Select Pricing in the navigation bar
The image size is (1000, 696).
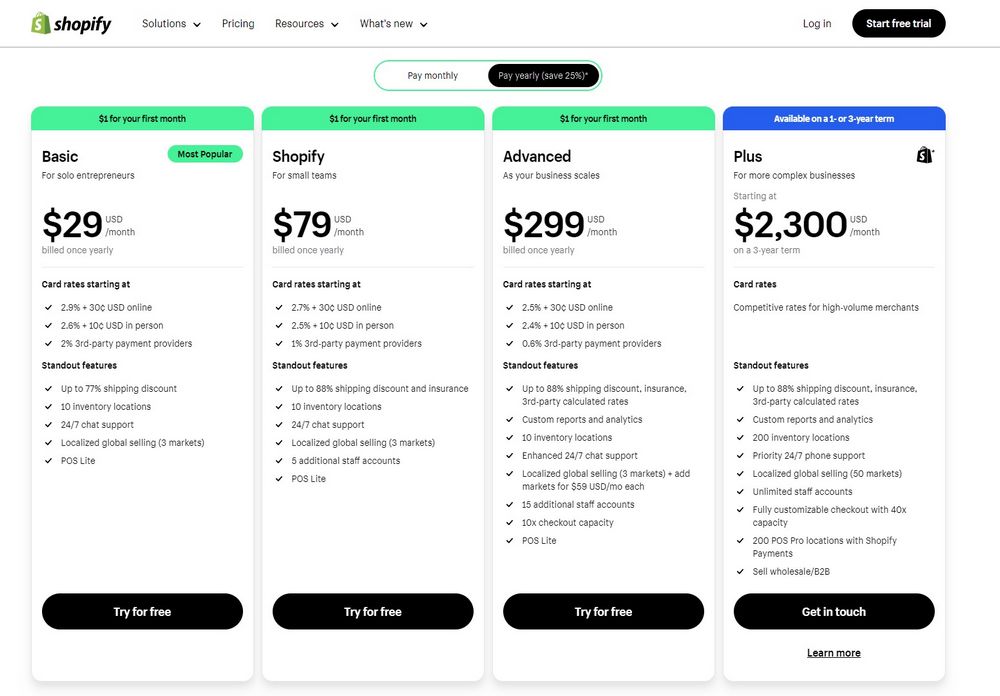pyautogui.click(x=238, y=23)
